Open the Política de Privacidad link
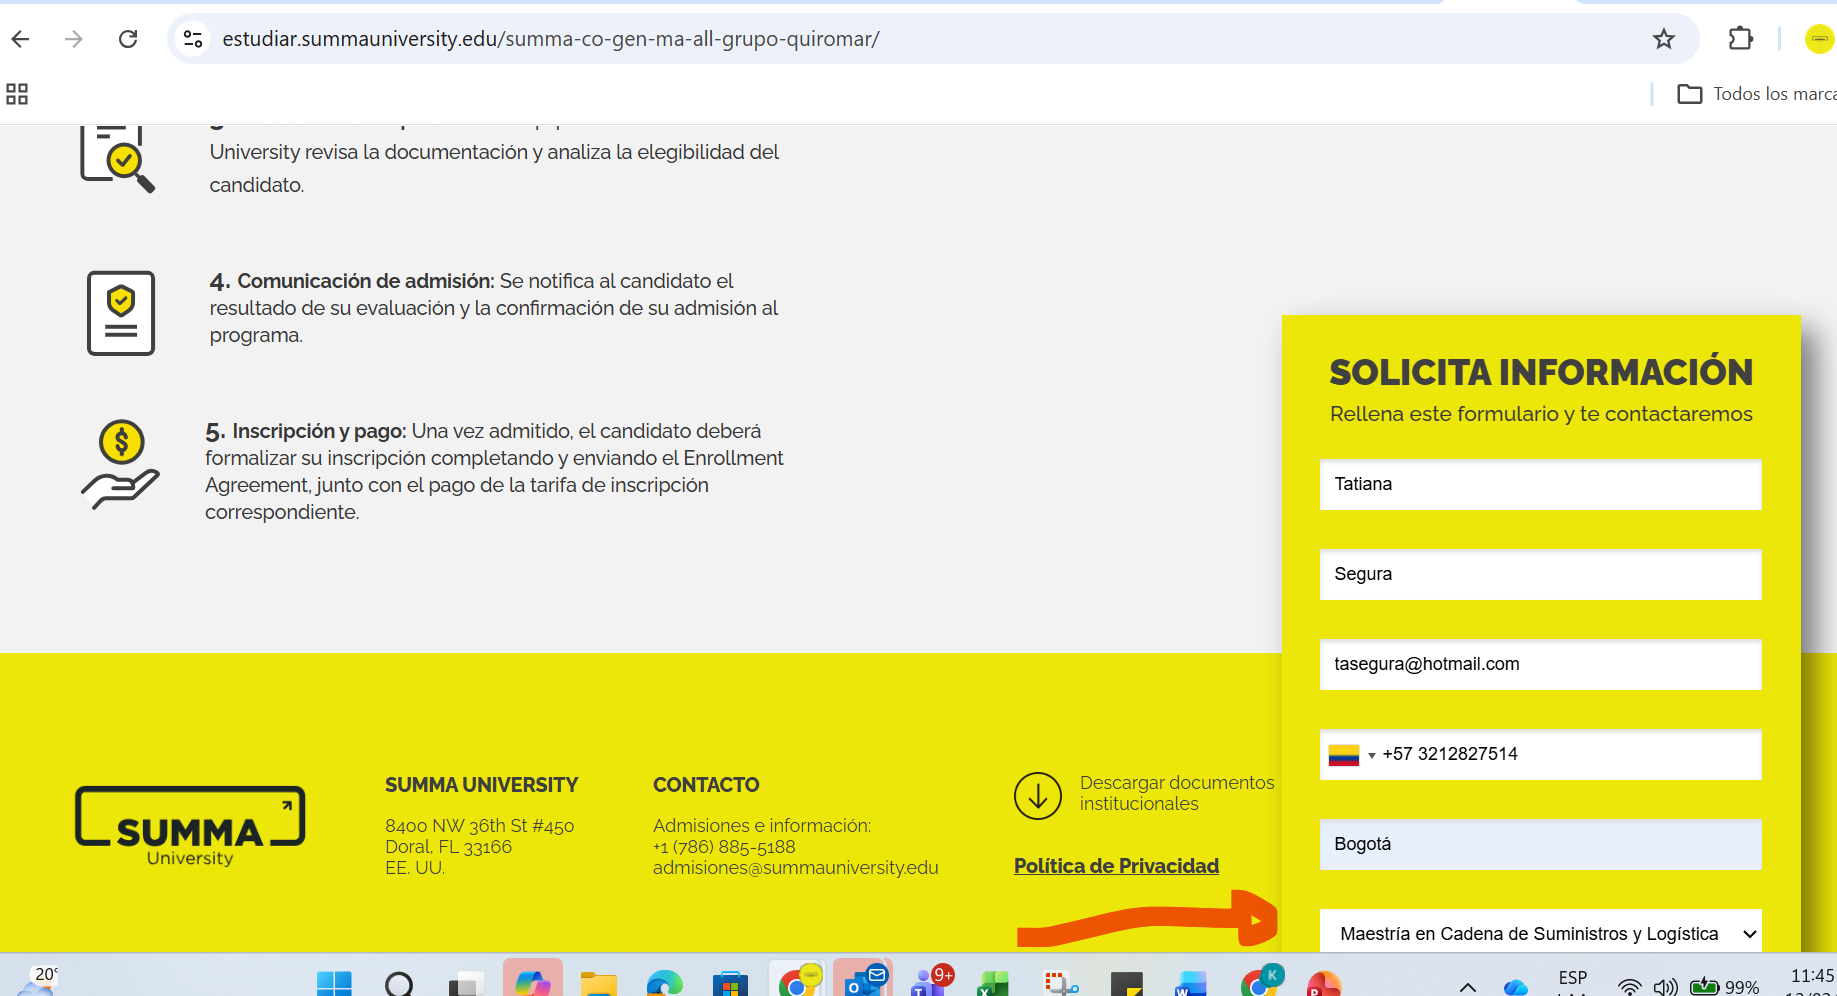Image resolution: width=1837 pixels, height=996 pixels. pyautogui.click(x=1116, y=866)
